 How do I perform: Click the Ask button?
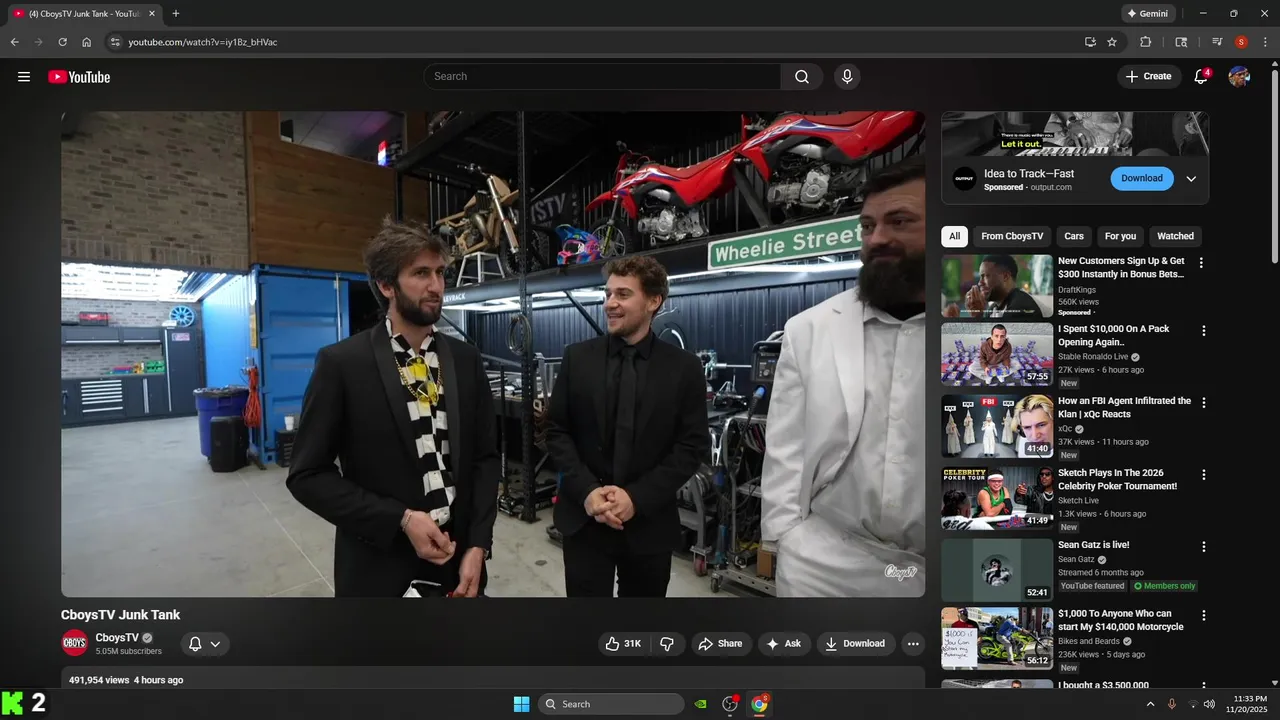point(784,644)
